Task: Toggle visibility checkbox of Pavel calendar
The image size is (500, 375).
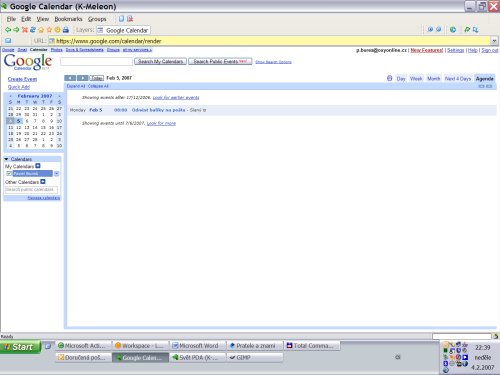Action: (9, 173)
